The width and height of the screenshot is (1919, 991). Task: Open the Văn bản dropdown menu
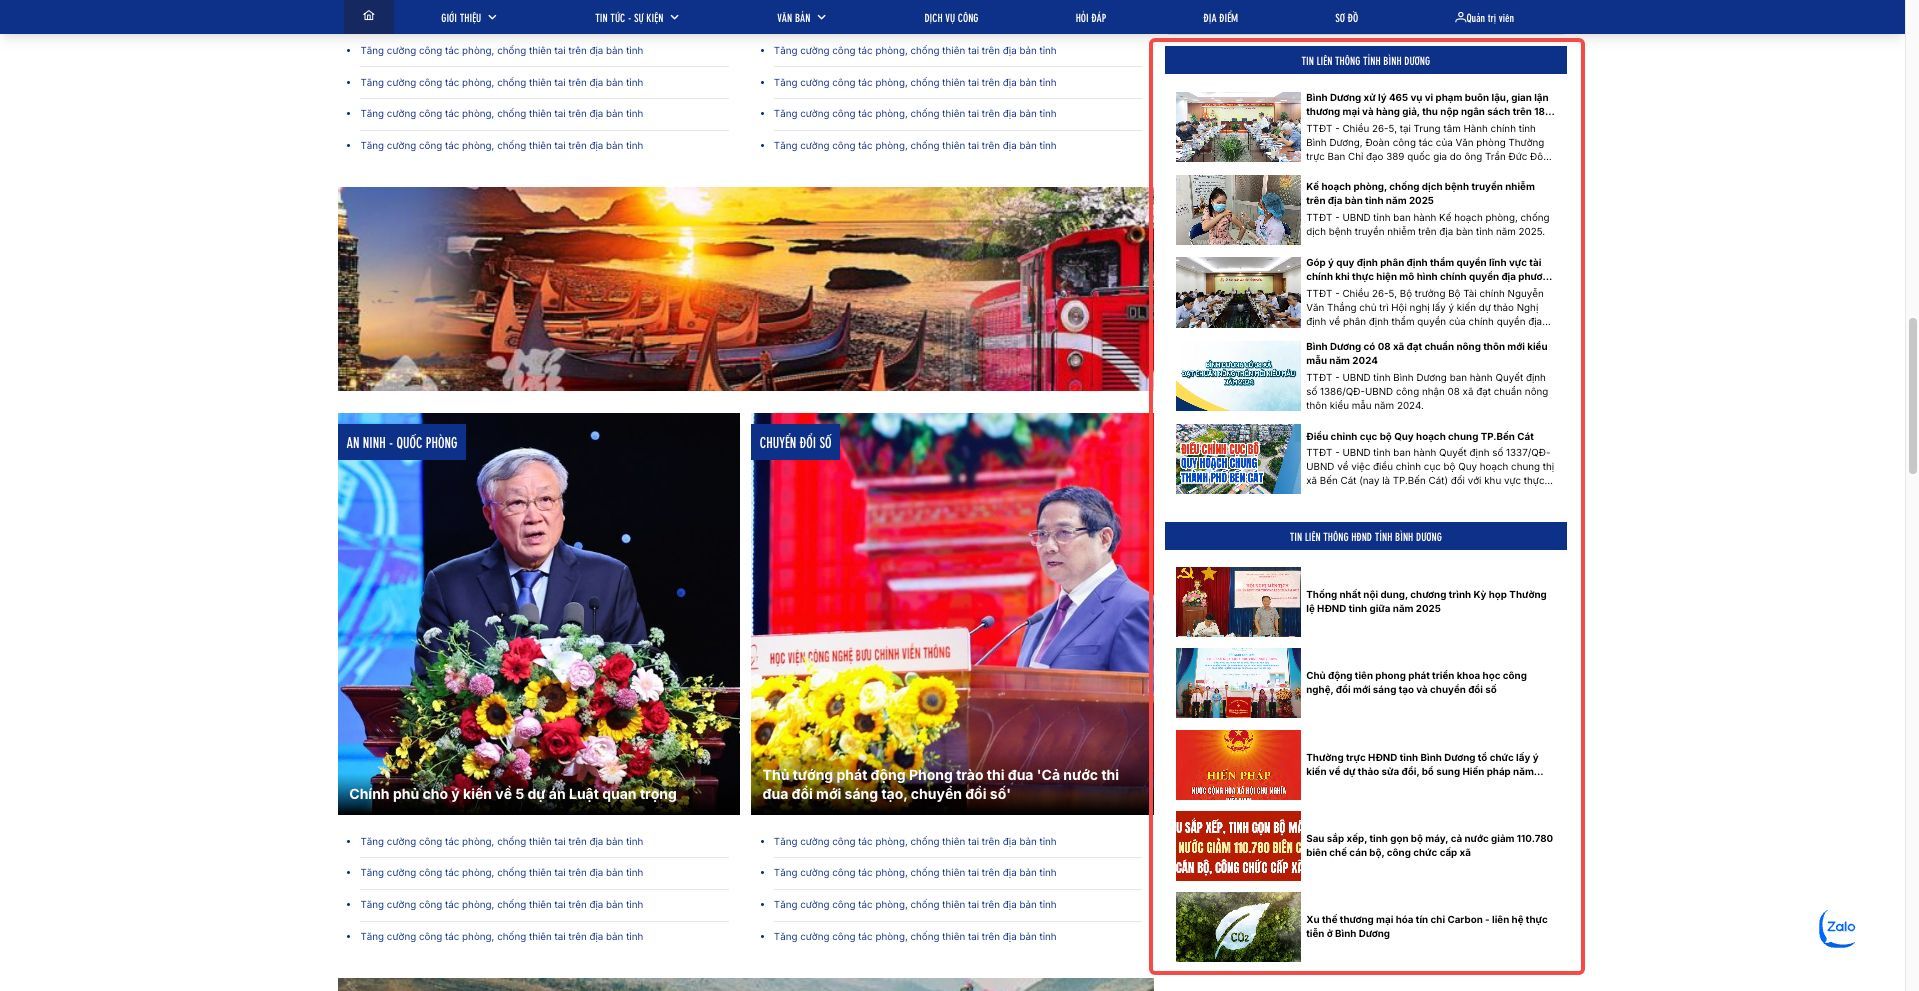pyautogui.click(x=800, y=17)
